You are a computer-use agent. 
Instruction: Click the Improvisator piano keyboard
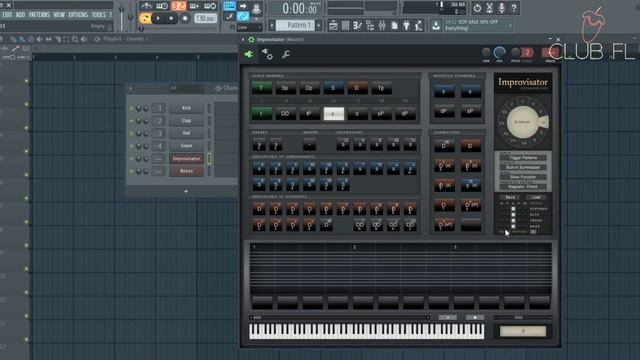pyautogui.click(x=367, y=331)
